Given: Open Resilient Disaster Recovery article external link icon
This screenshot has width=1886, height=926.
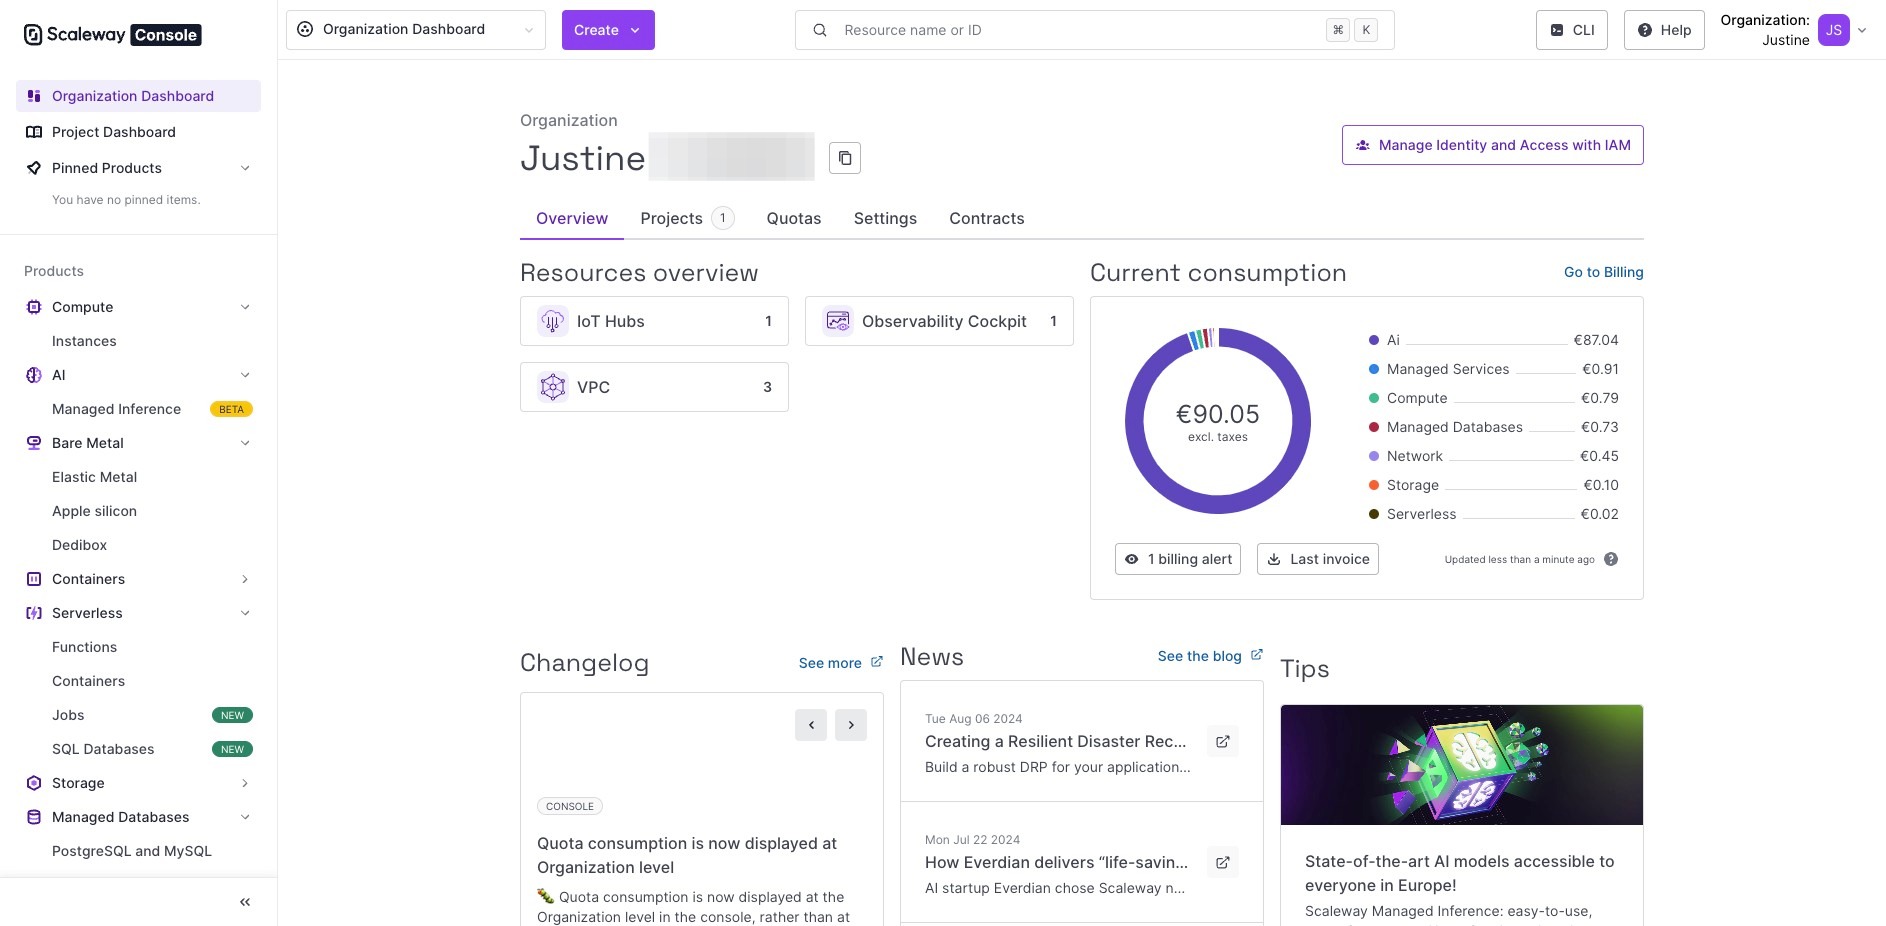Looking at the screenshot, I should click(1223, 741).
